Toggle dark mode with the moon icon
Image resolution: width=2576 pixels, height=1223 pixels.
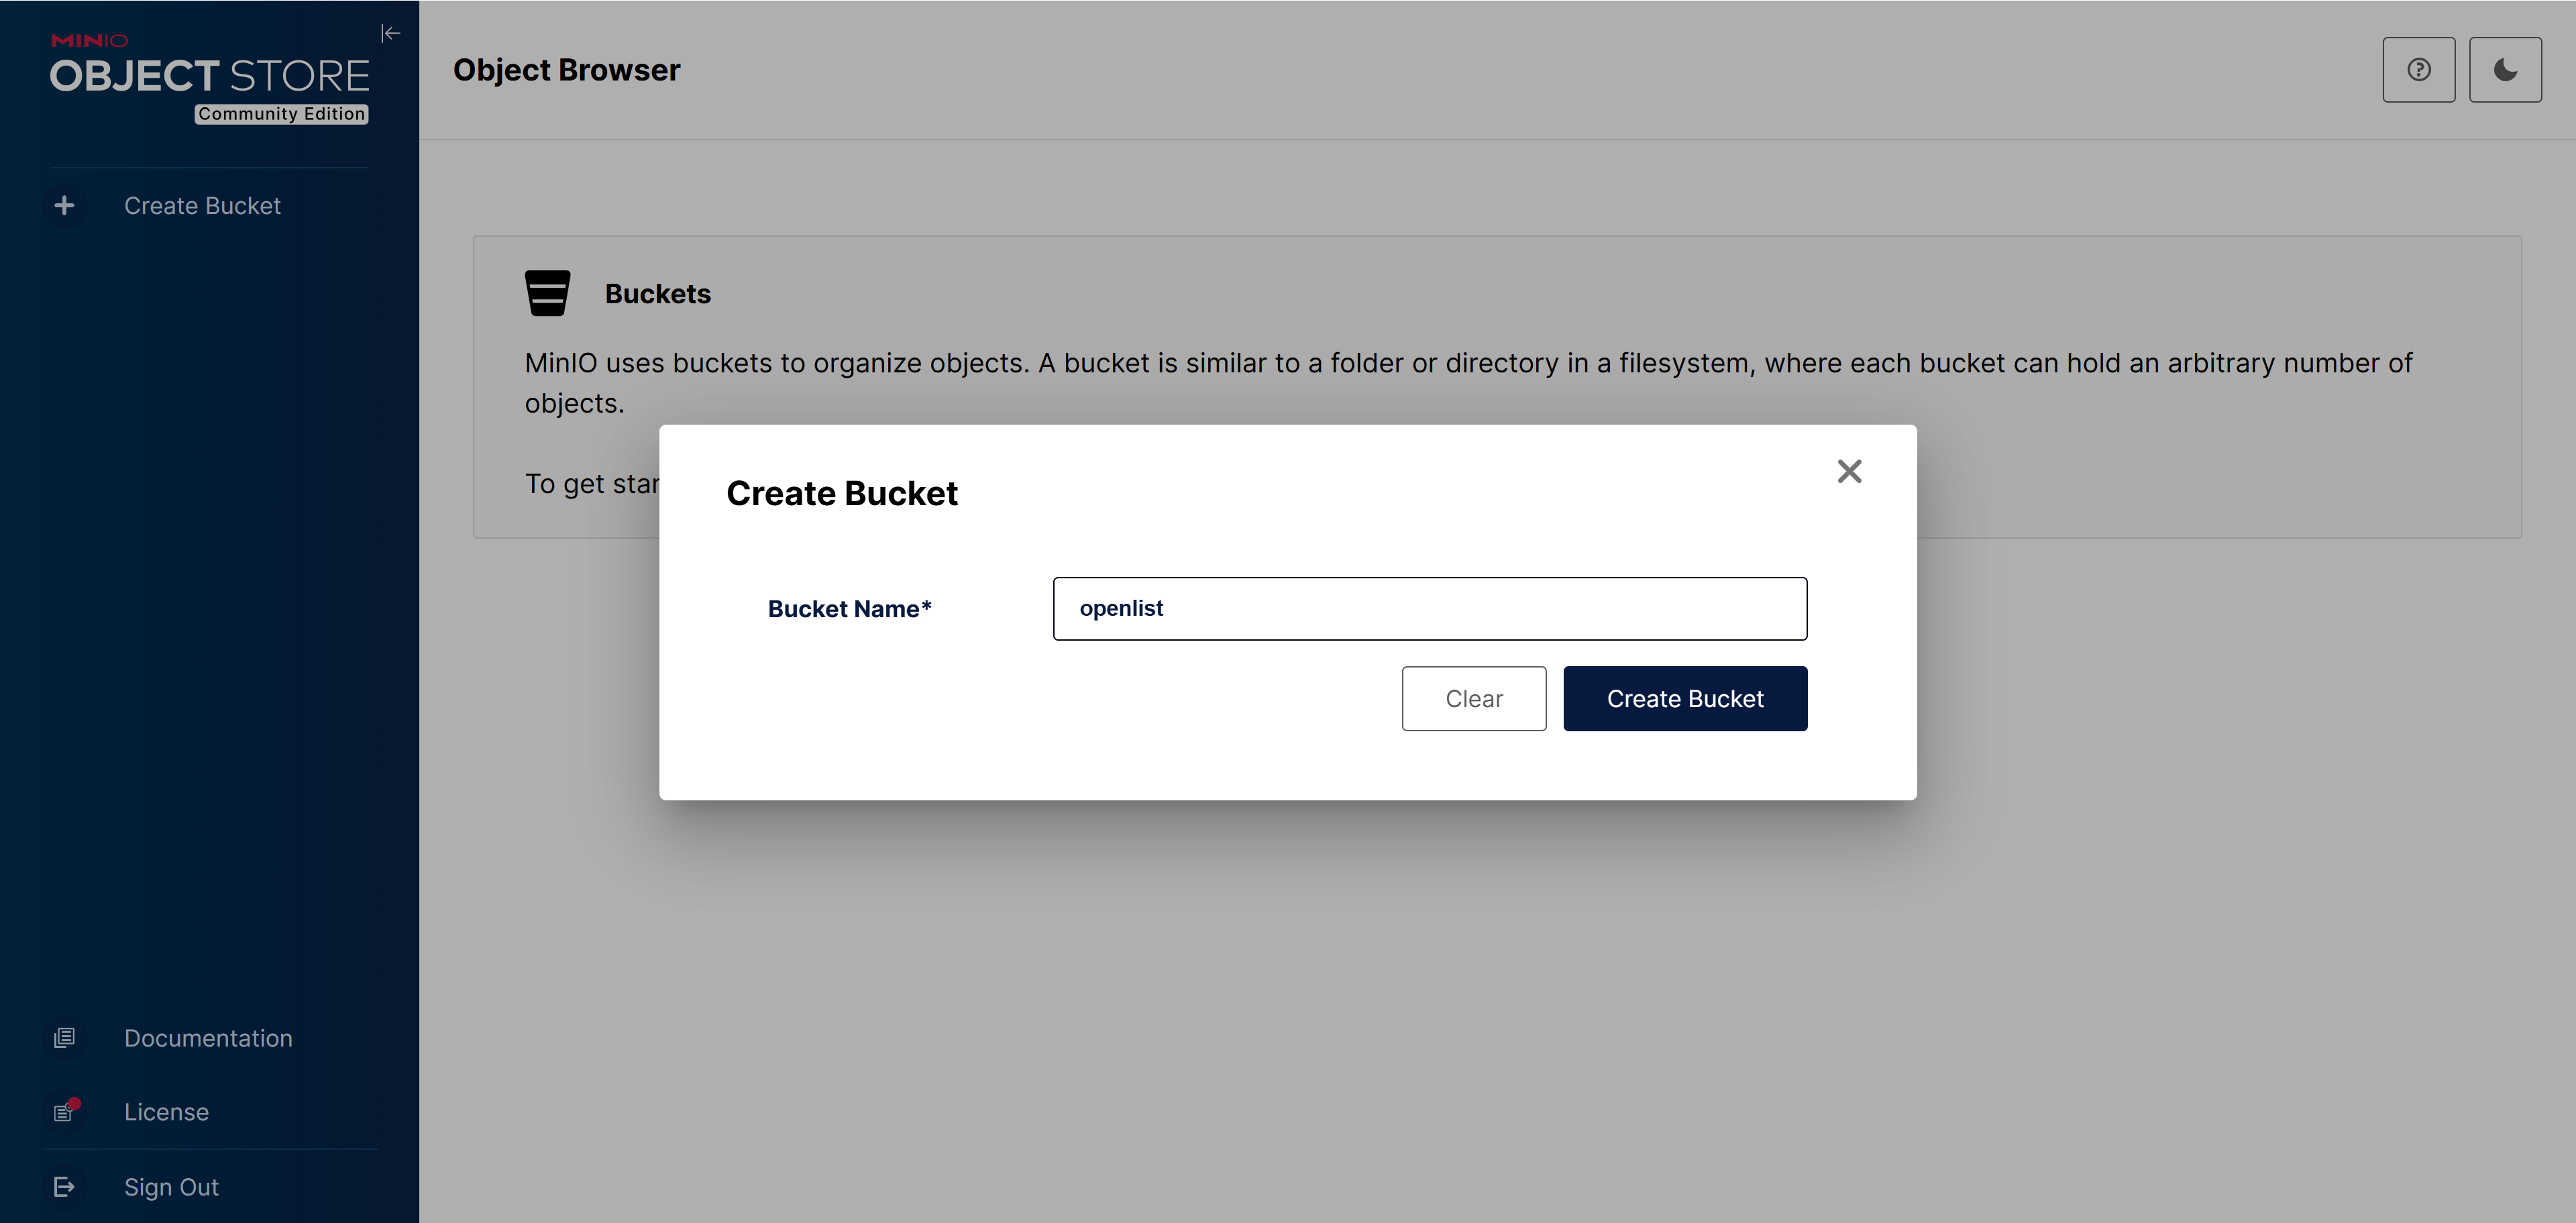(x=2505, y=70)
